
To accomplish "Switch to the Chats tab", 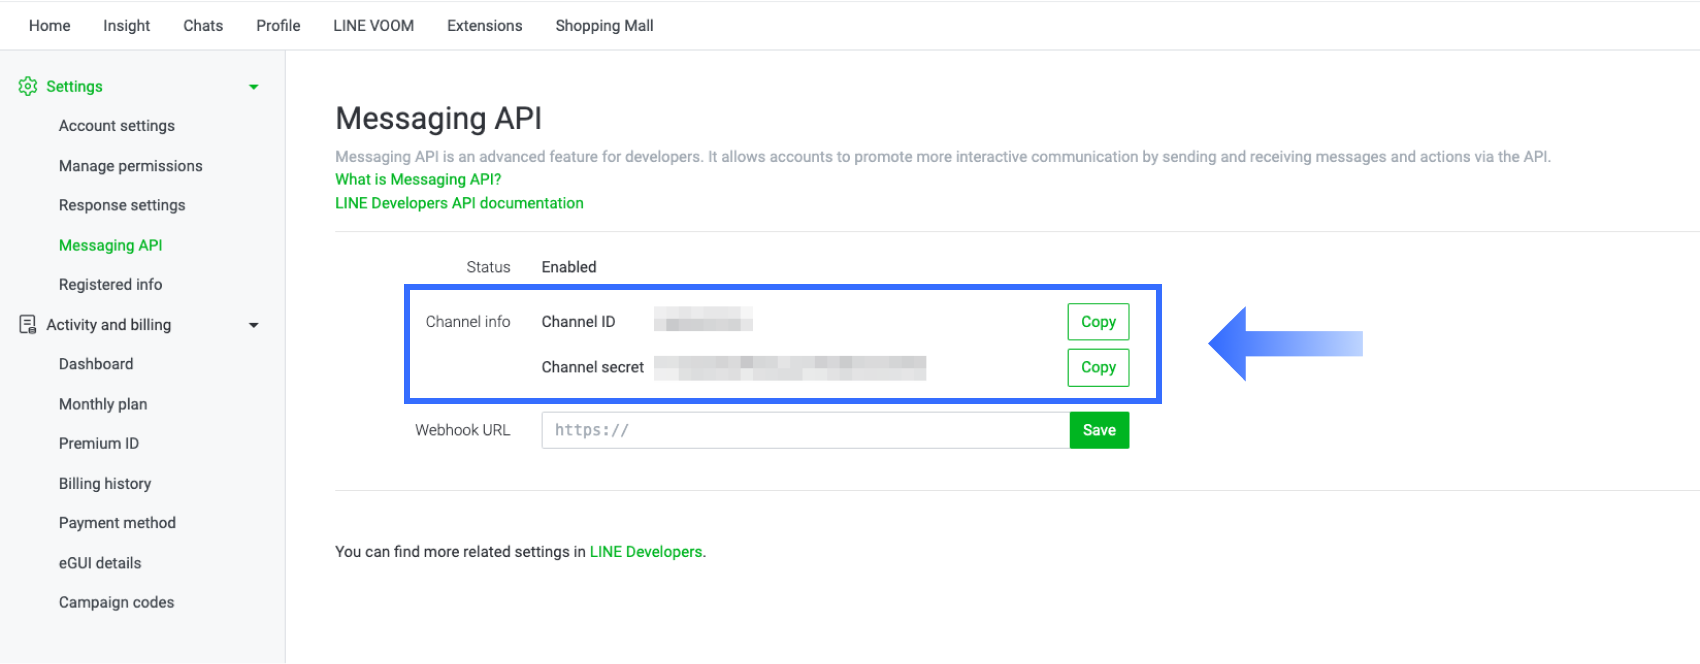I will point(203,26).
